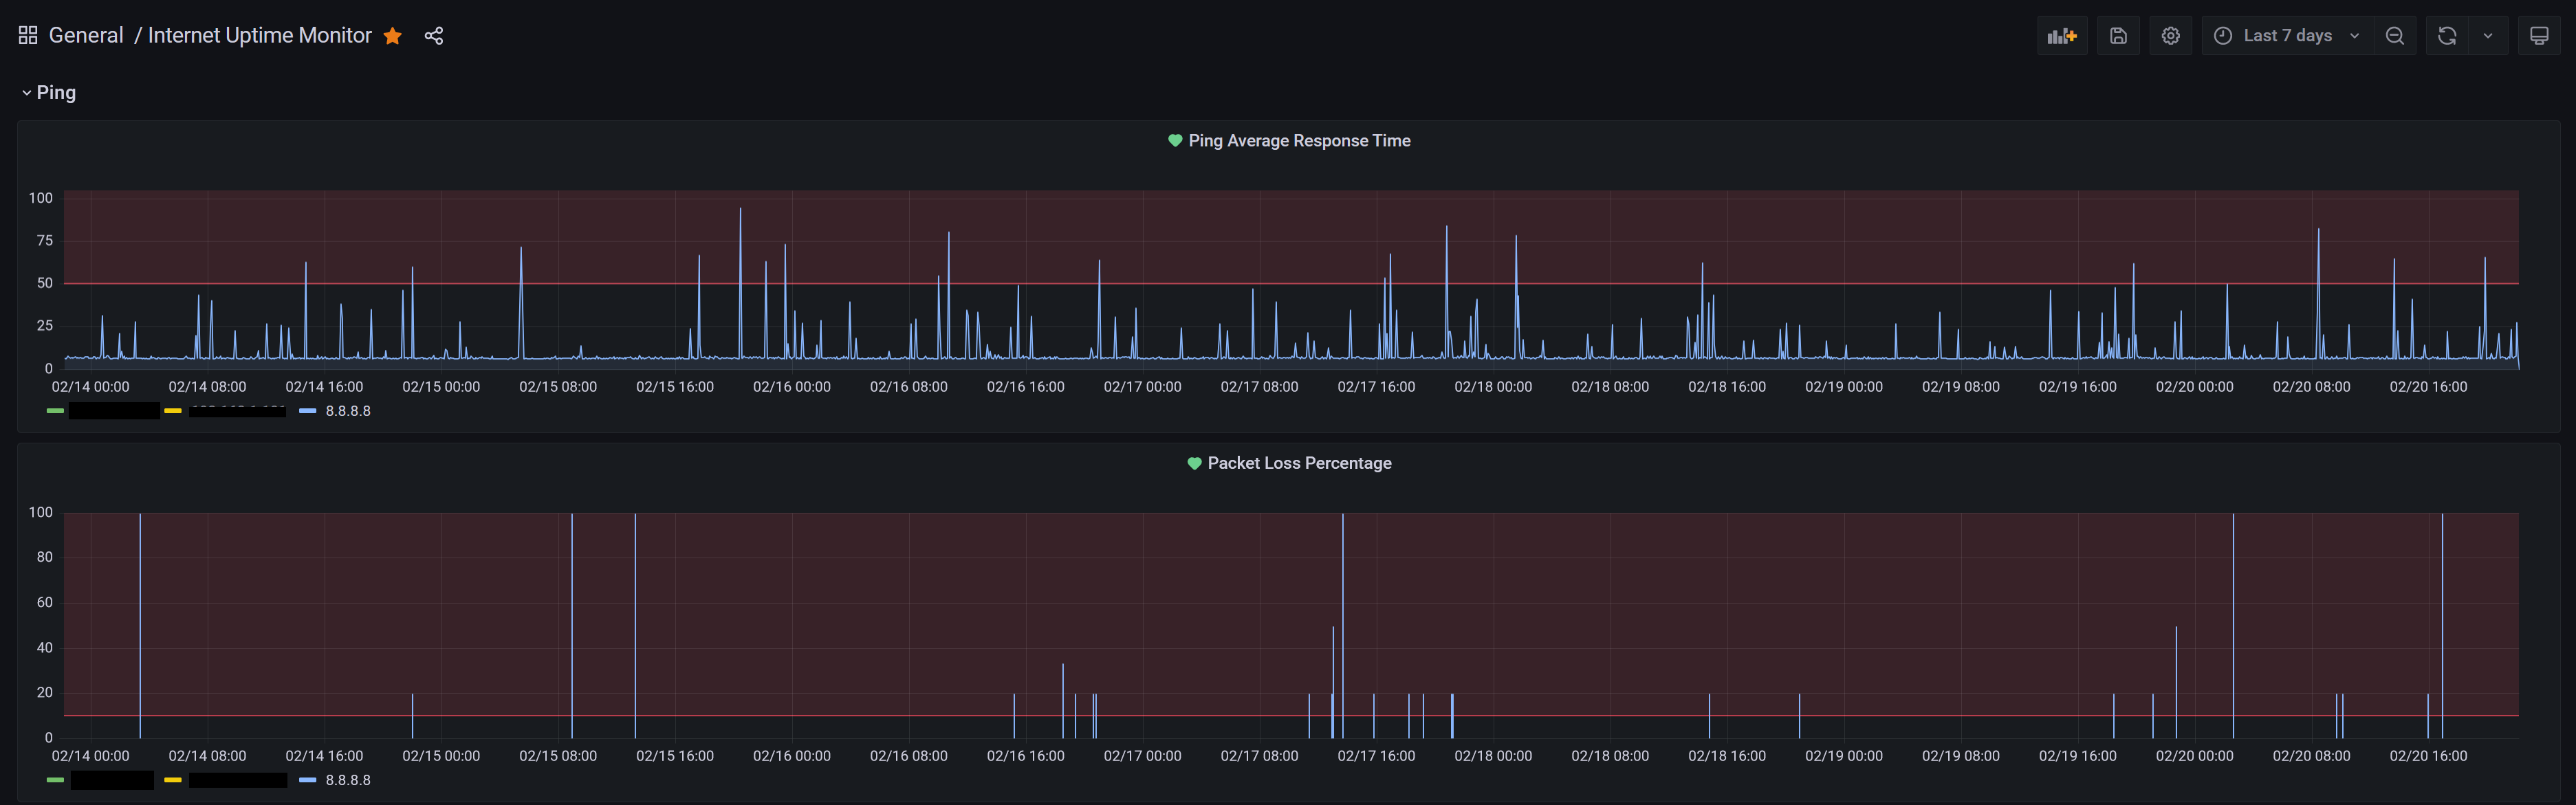The height and width of the screenshot is (805, 2576).
Task: Zoom out the time range
Action: pyautogui.click(x=2394, y=36)
